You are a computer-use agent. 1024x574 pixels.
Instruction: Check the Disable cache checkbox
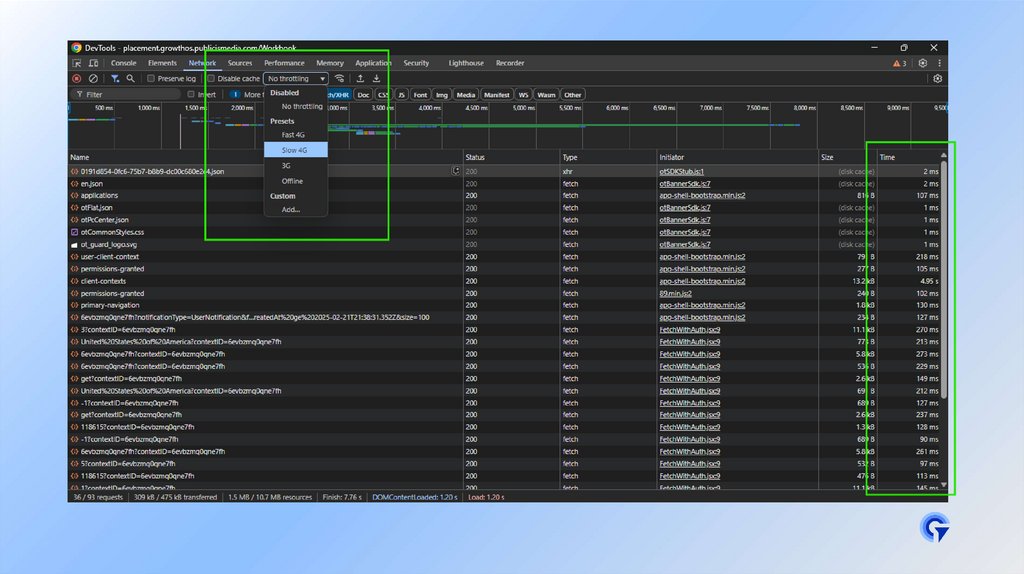(211, 78)
